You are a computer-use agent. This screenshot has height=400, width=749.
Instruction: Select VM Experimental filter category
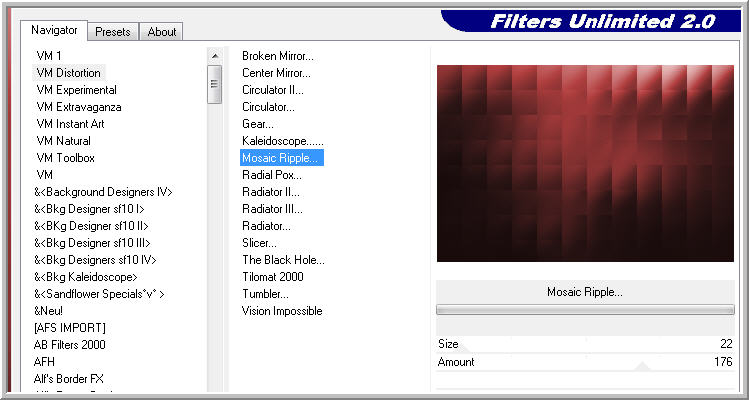point(76,90)
